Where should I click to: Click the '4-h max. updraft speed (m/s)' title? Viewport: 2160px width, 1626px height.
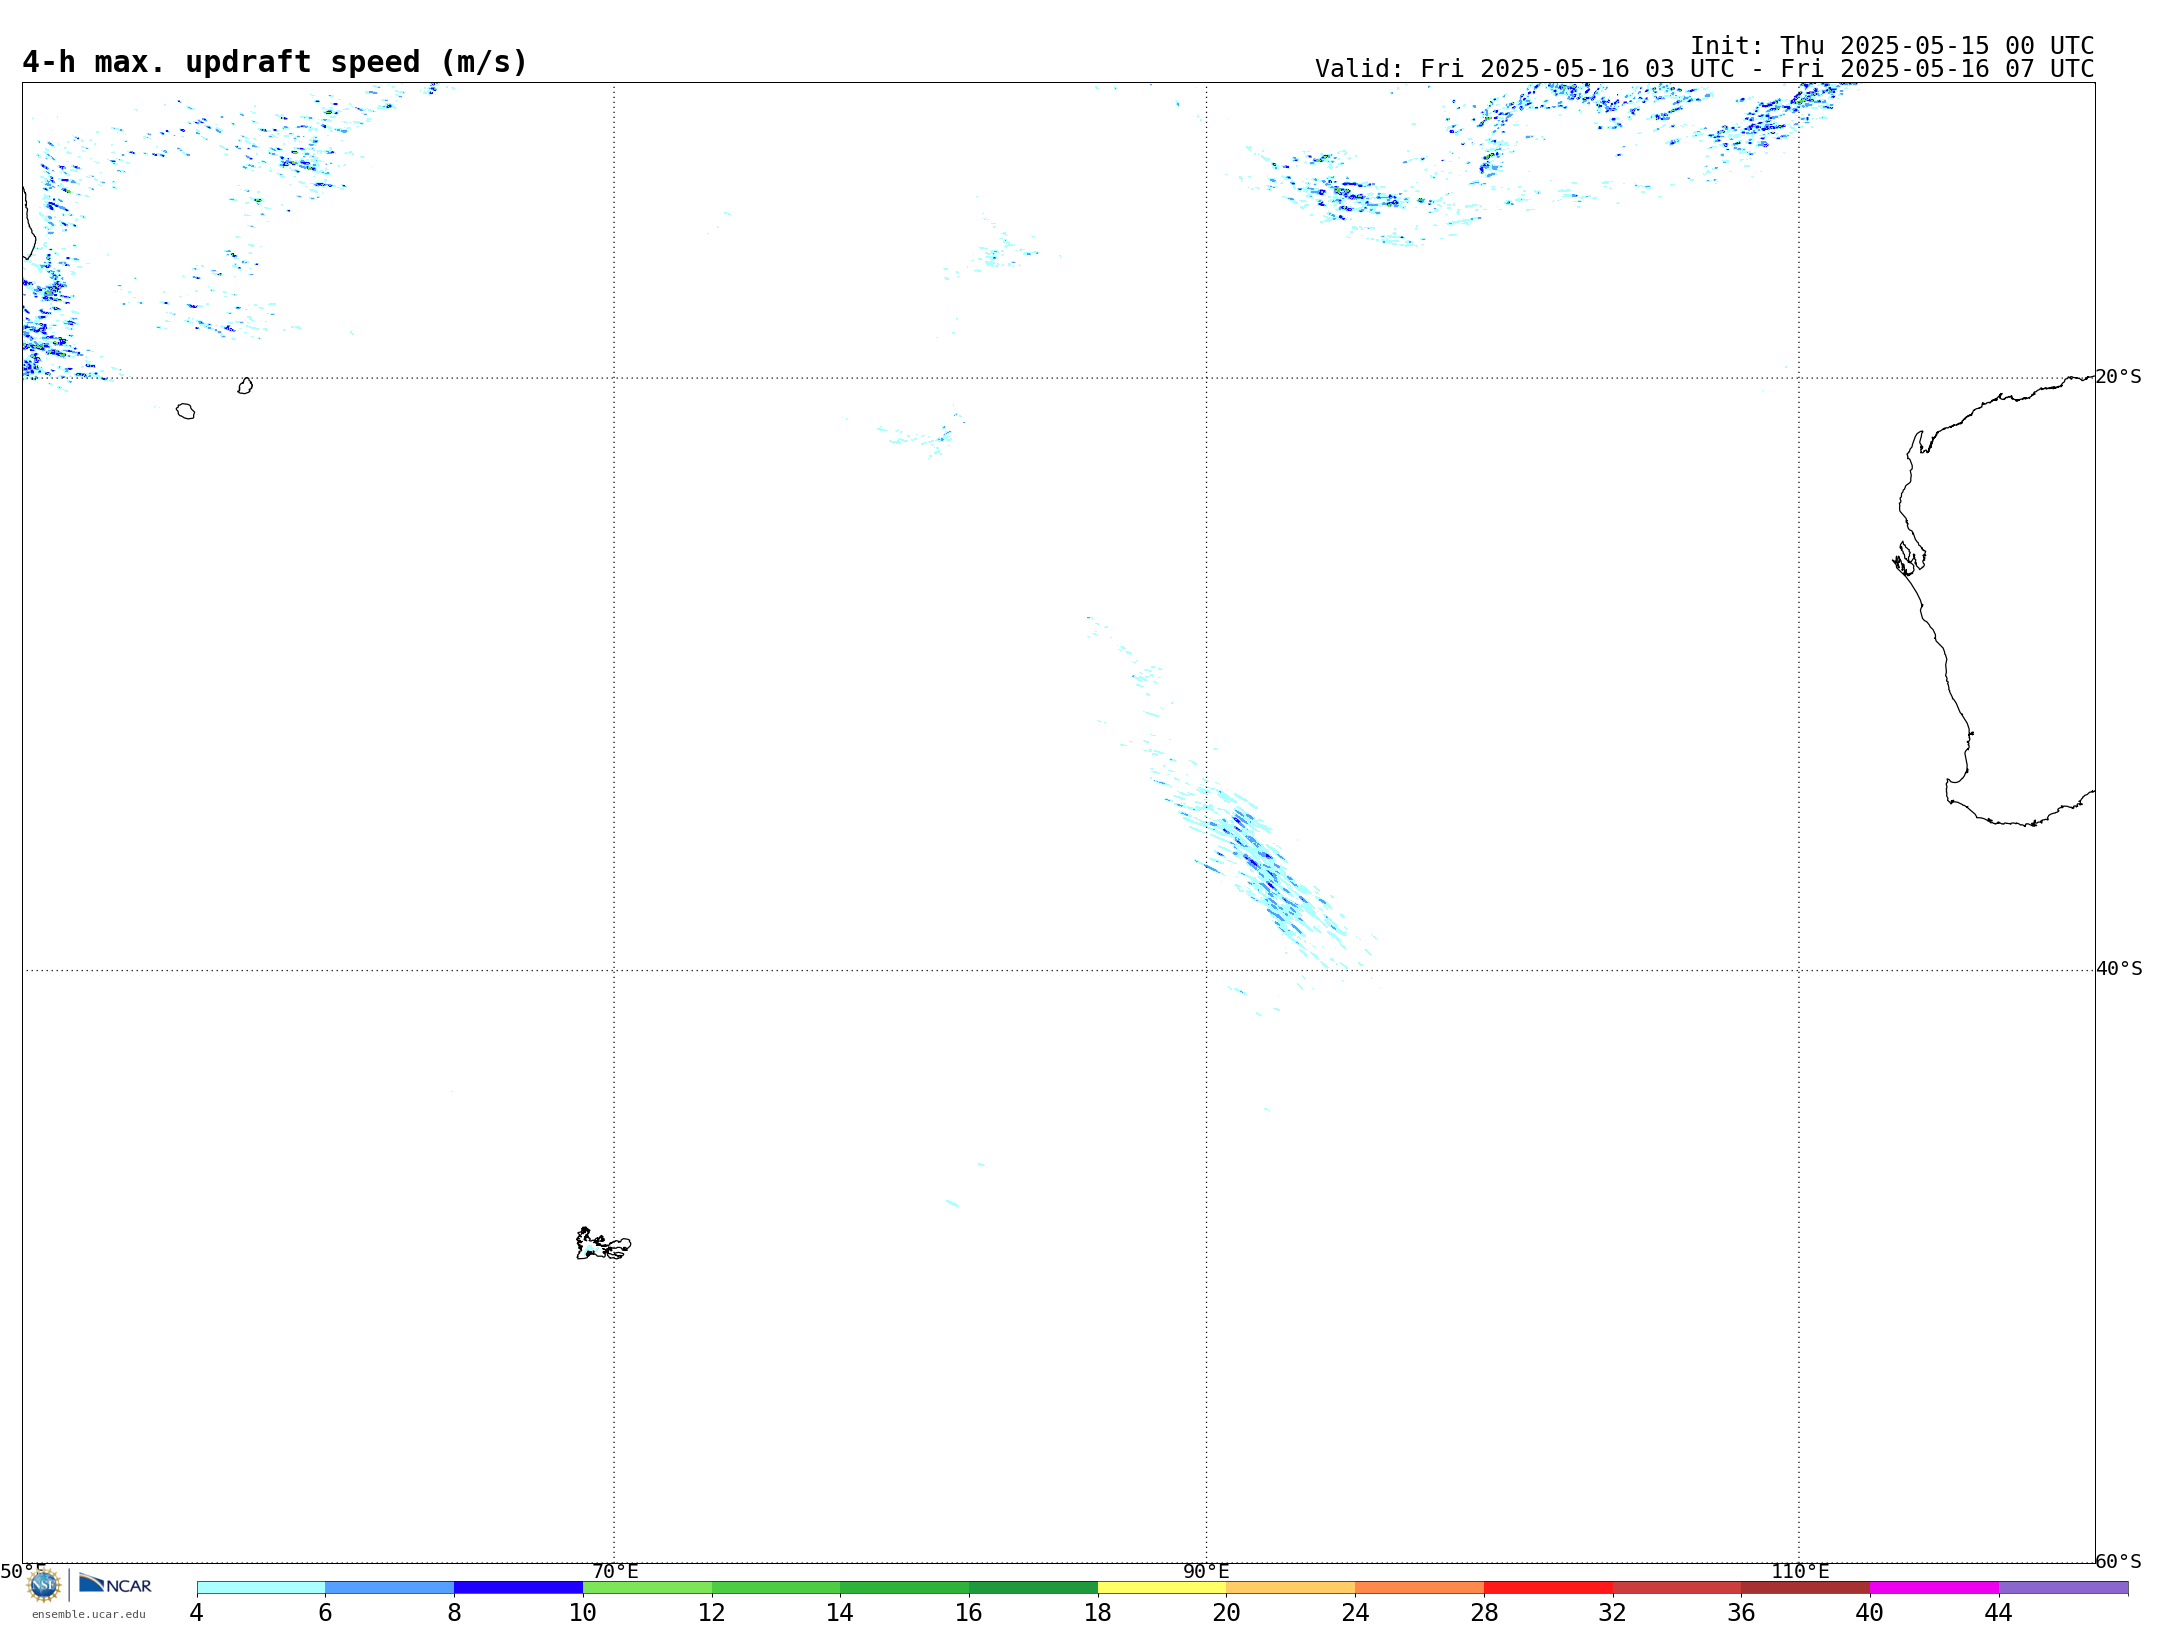(x=275, y=62)
